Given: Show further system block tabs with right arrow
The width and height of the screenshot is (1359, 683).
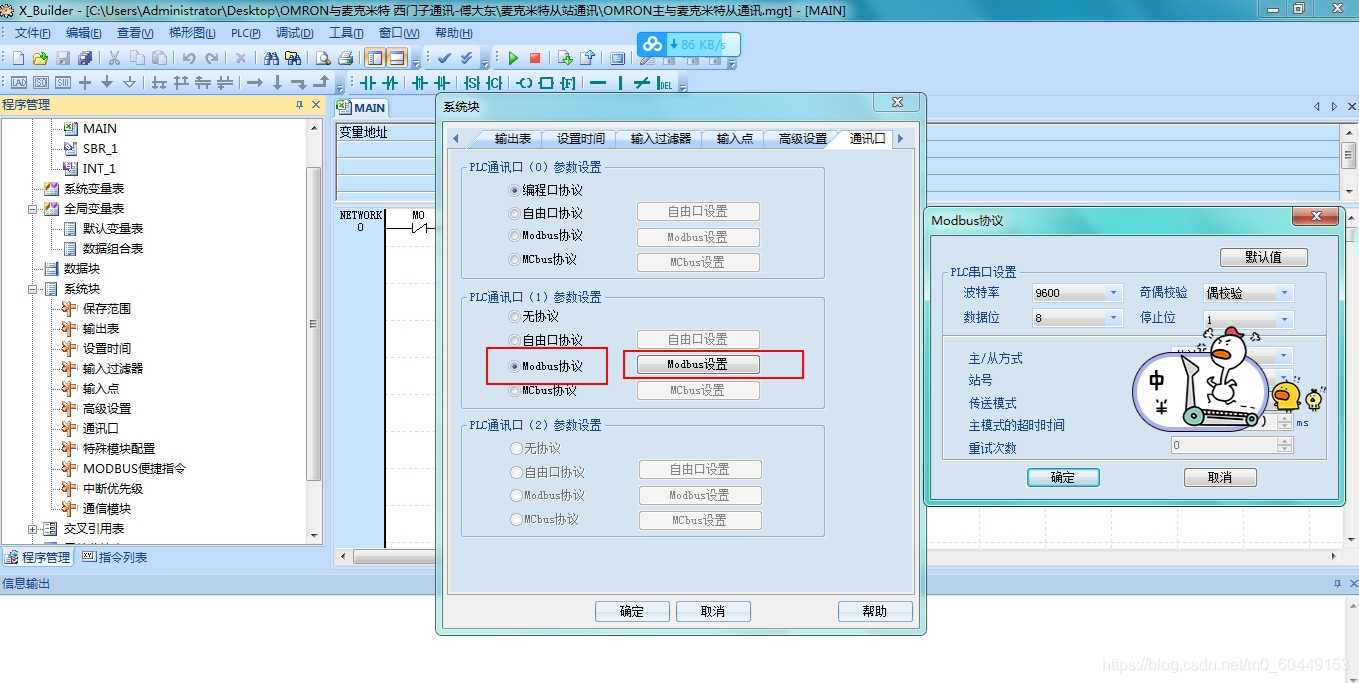Looking at the screenshot, I should click(x=900, y=139).
